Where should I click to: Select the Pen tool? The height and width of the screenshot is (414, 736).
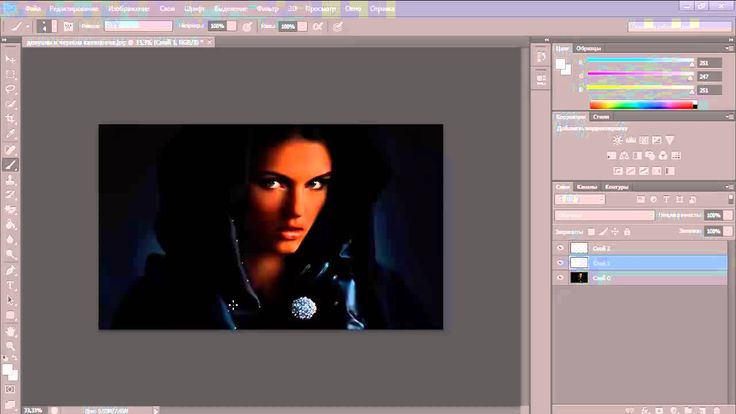point(10,270)
